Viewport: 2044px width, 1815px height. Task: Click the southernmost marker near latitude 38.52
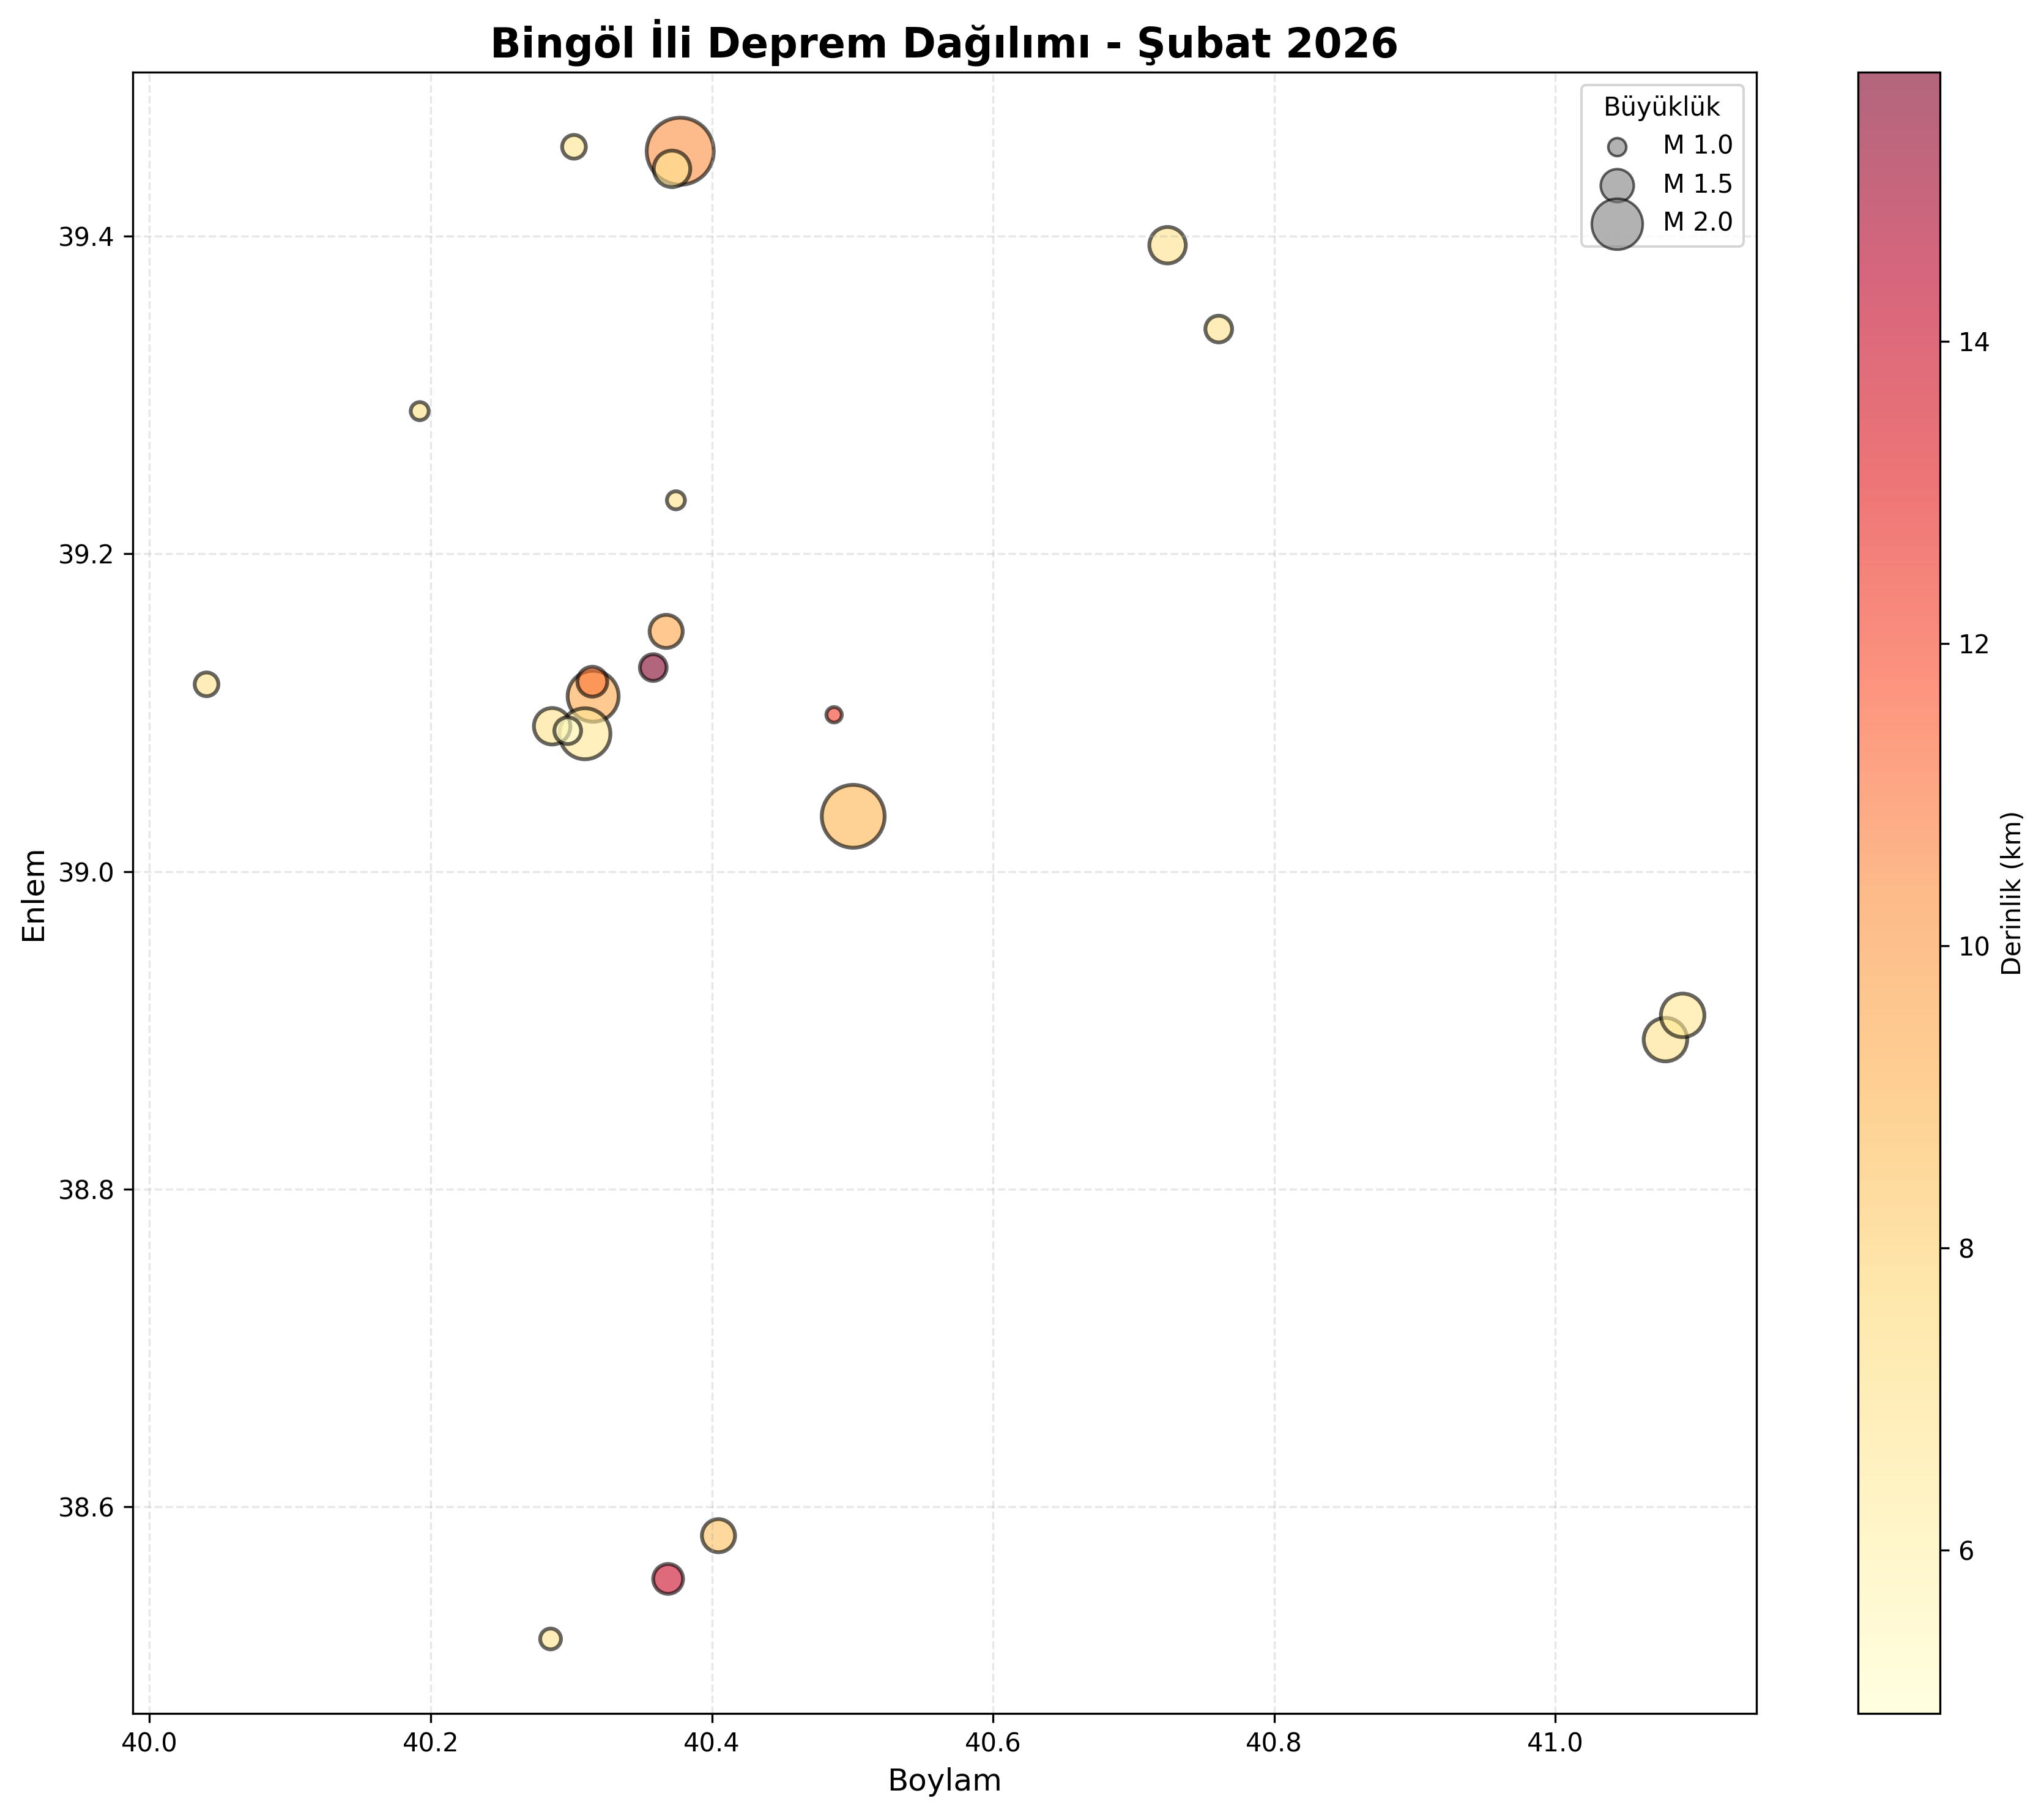point(550,1639)
